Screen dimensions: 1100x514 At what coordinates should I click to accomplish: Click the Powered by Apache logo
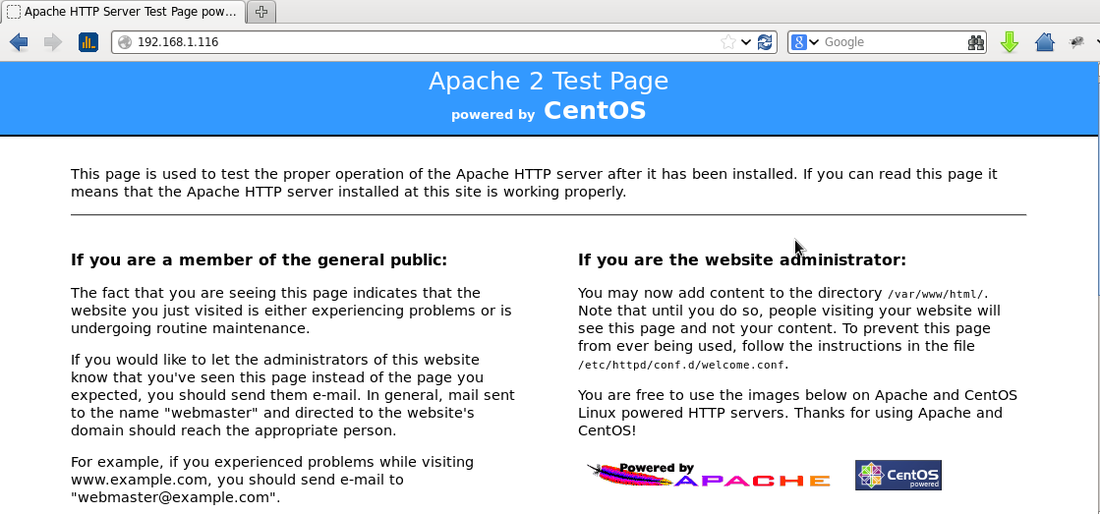(x=708, y=476)
